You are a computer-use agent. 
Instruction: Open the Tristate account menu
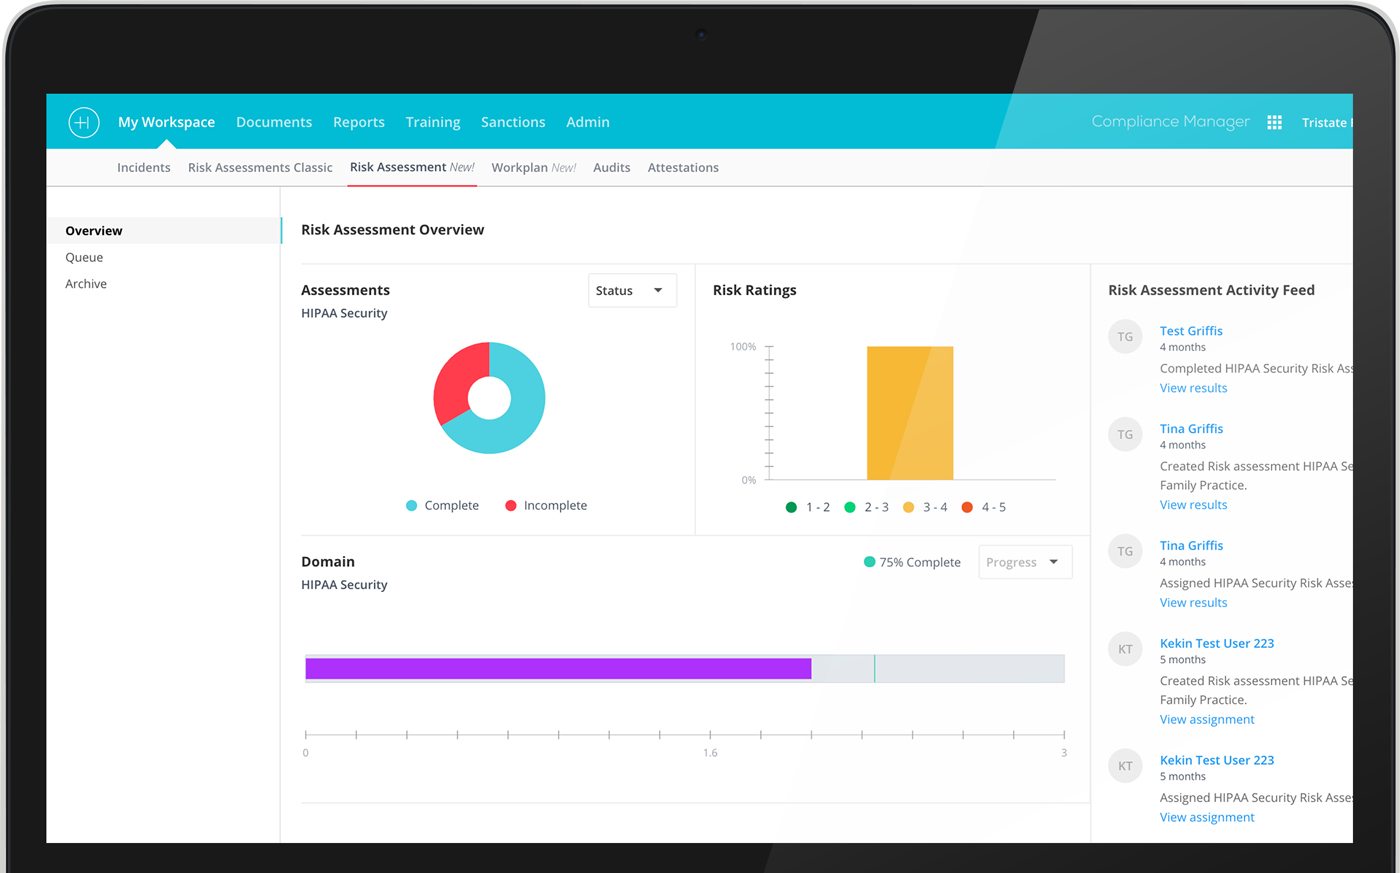1326,123
